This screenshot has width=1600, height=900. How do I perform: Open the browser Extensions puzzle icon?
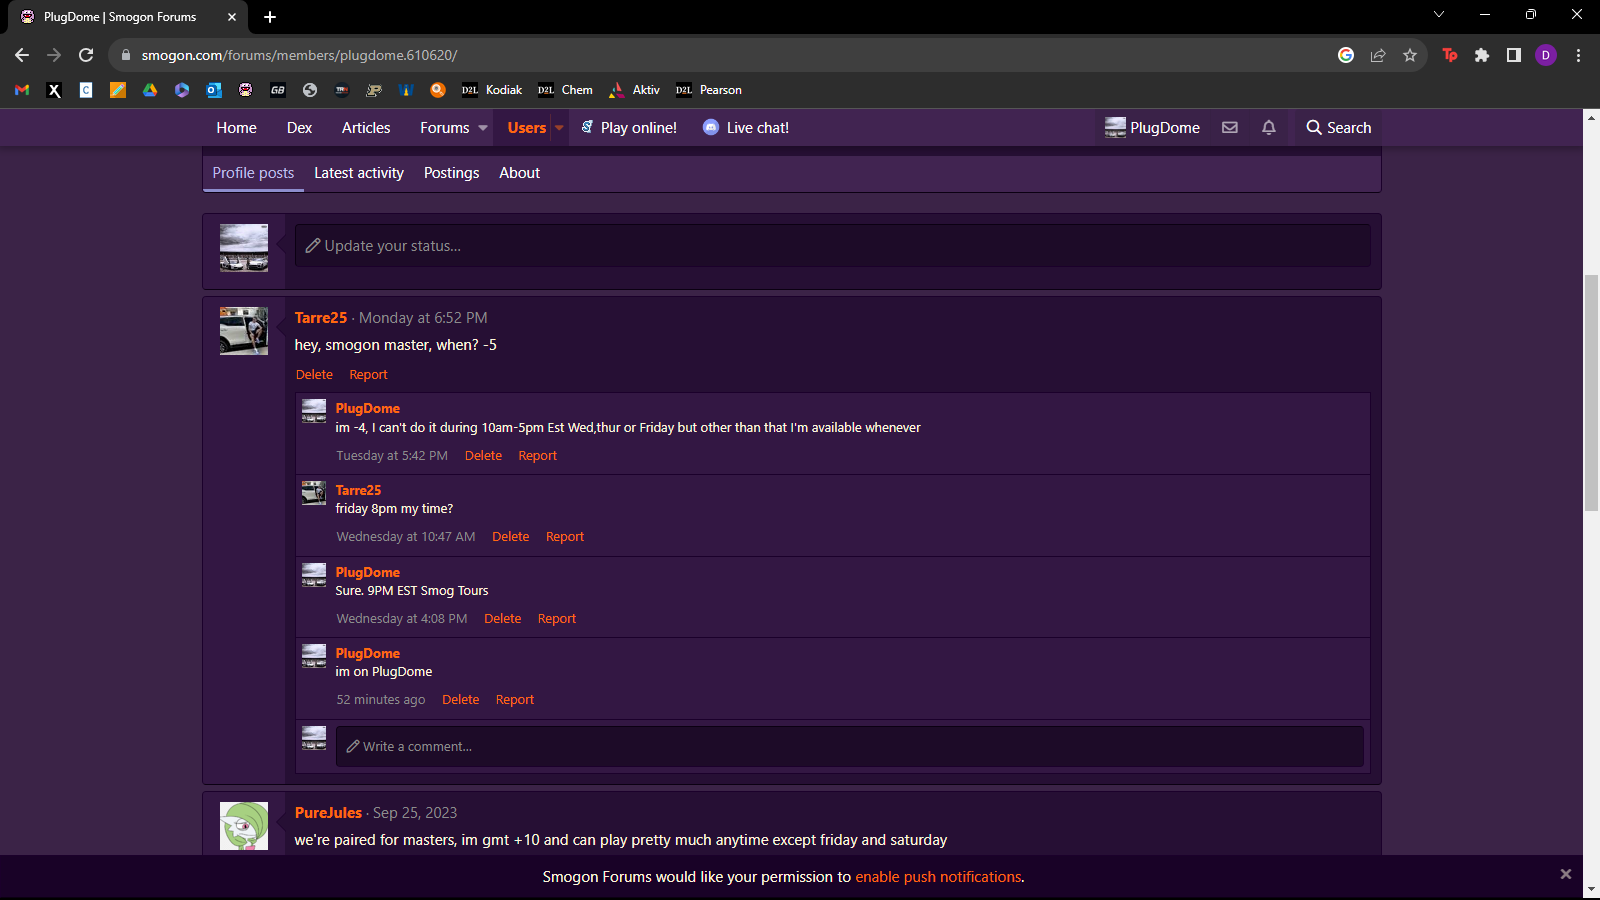1482,56
